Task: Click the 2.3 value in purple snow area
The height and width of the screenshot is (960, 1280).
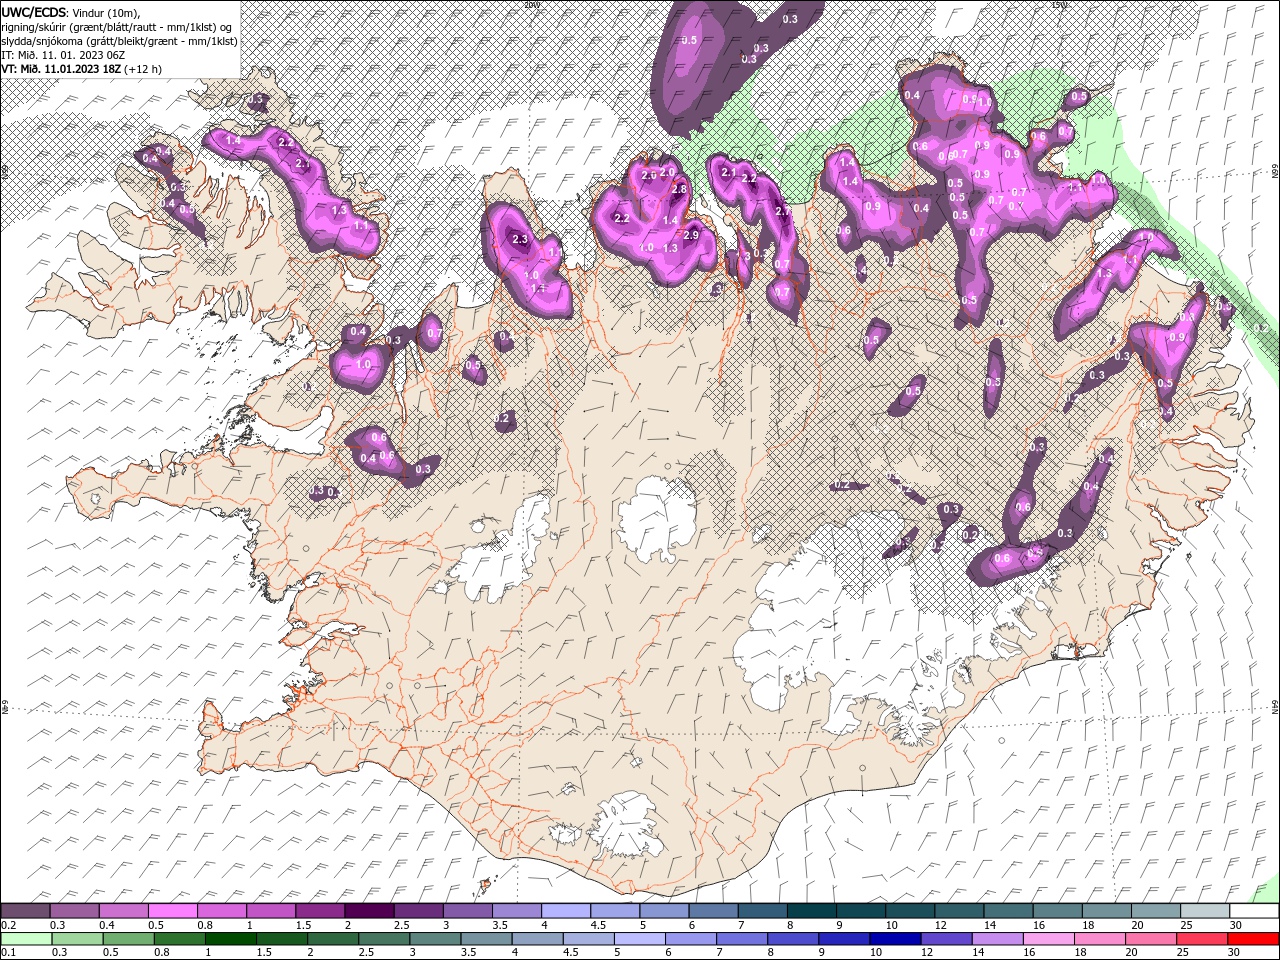Action: tap(519, 240)
